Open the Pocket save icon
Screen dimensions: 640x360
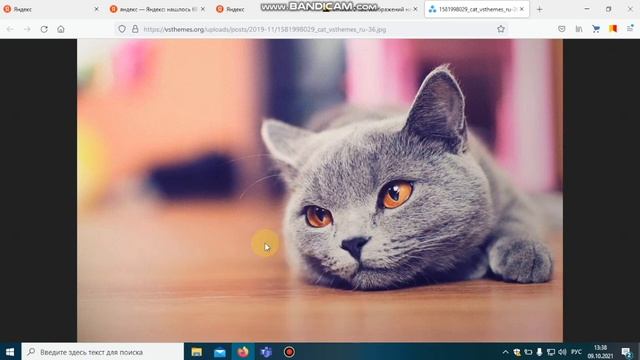562,29
